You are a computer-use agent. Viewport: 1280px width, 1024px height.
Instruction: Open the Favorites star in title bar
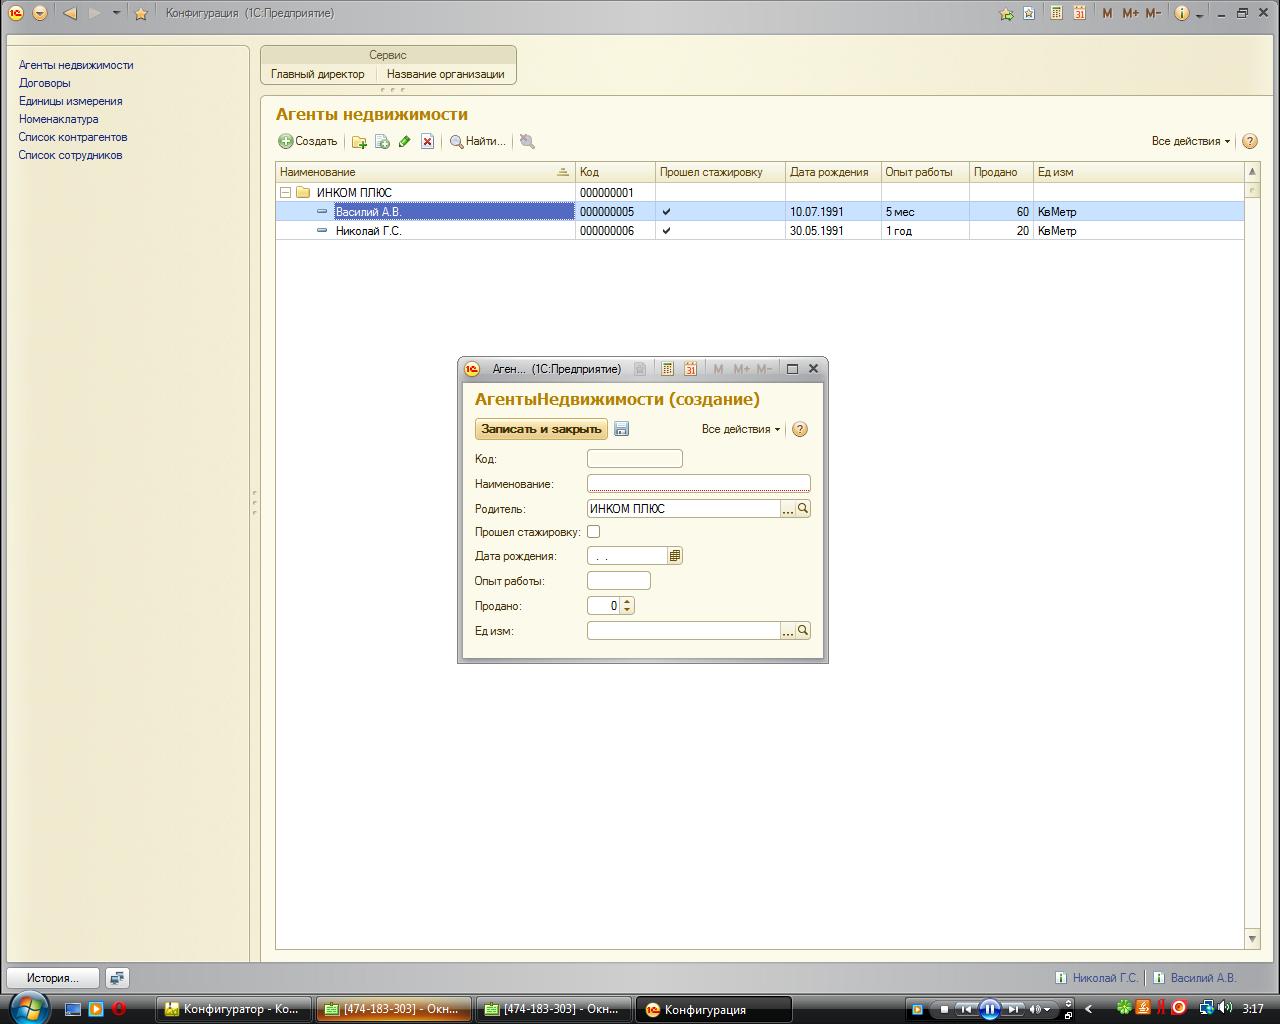[141, 13]
